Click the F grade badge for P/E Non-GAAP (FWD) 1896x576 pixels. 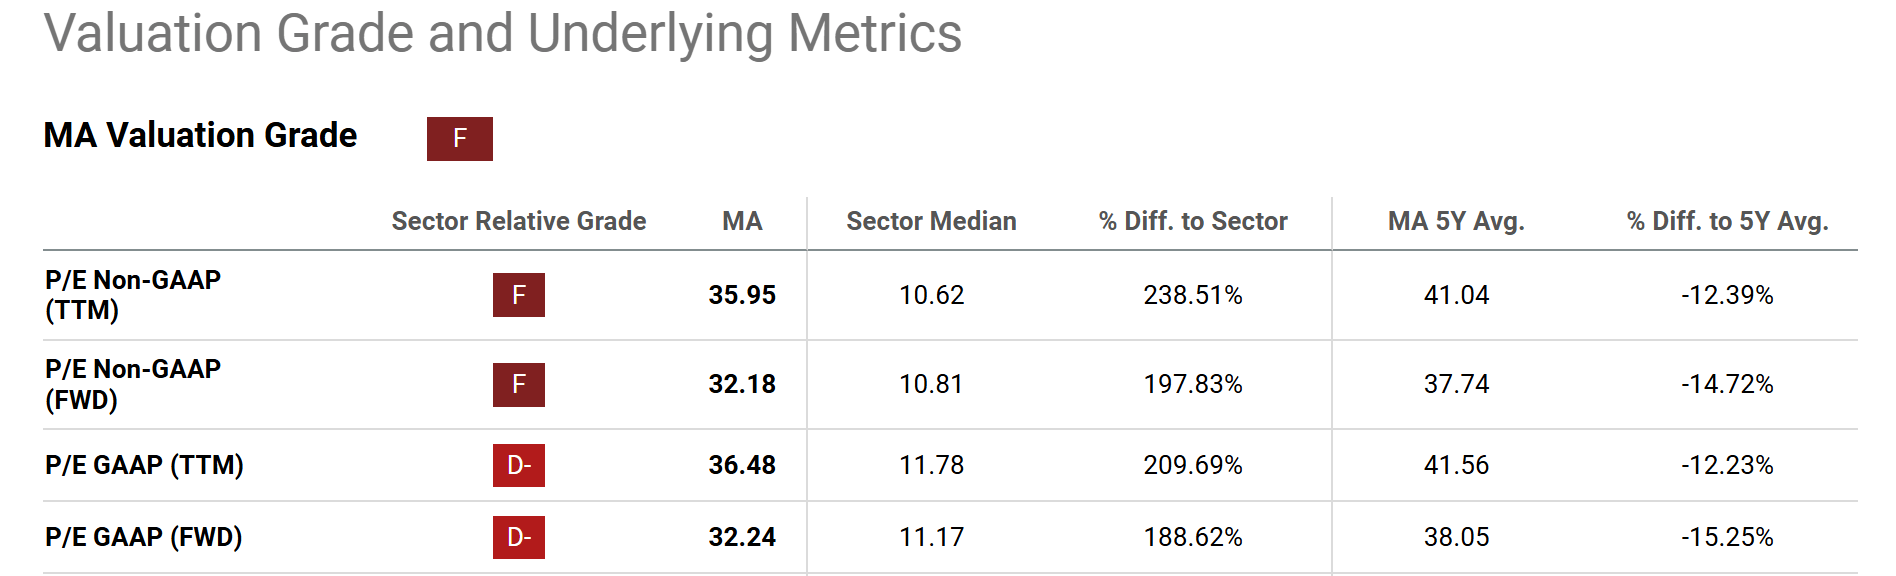(518, 385)
